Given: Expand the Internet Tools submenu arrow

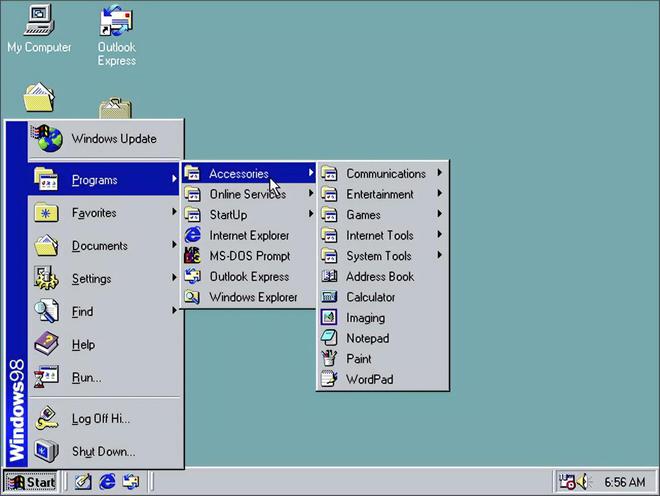Looking at the screenshot, I should (439, 234).
